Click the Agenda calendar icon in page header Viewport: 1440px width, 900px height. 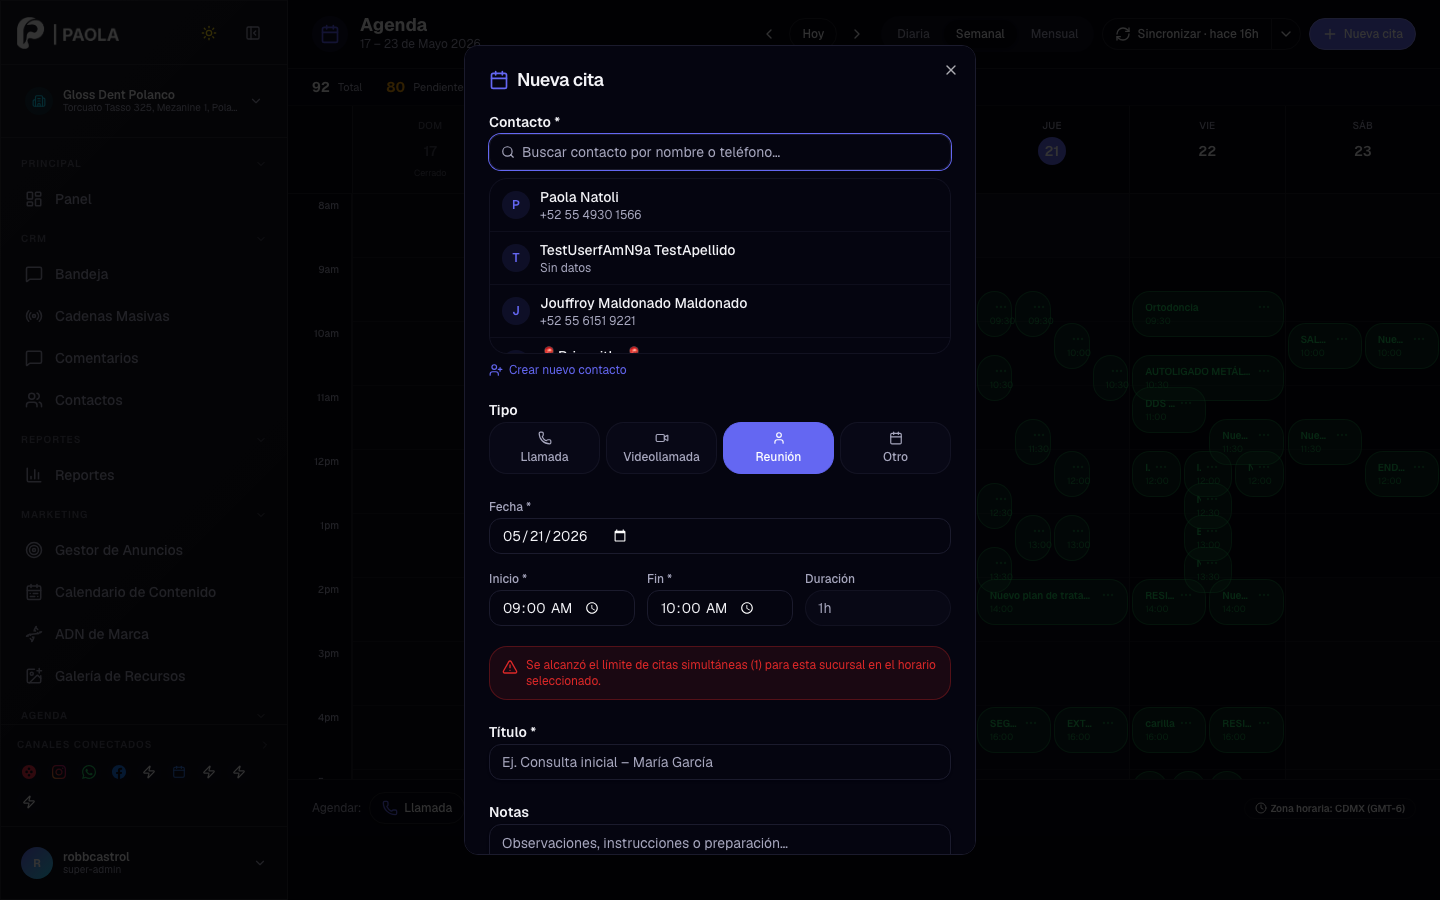[x=330, y=35]
